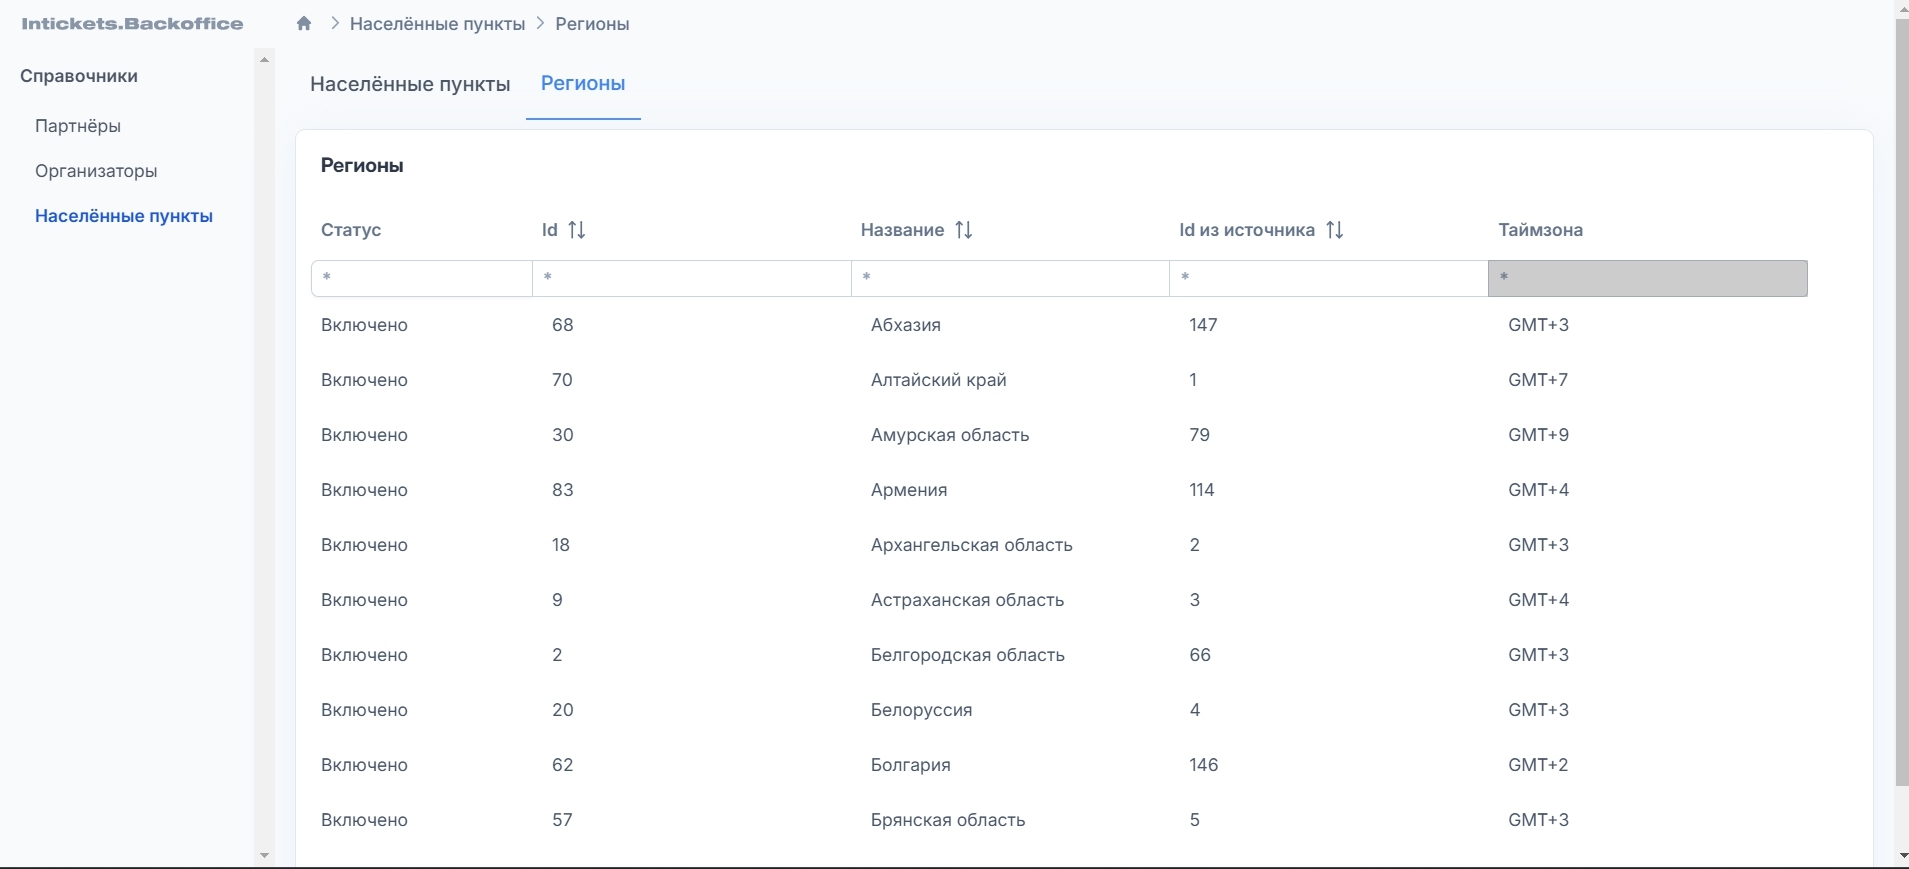The height and width of the screenshot is (869, 1909).
Task: Click source Id 114 for Армения
Action: coord(1202,490)
